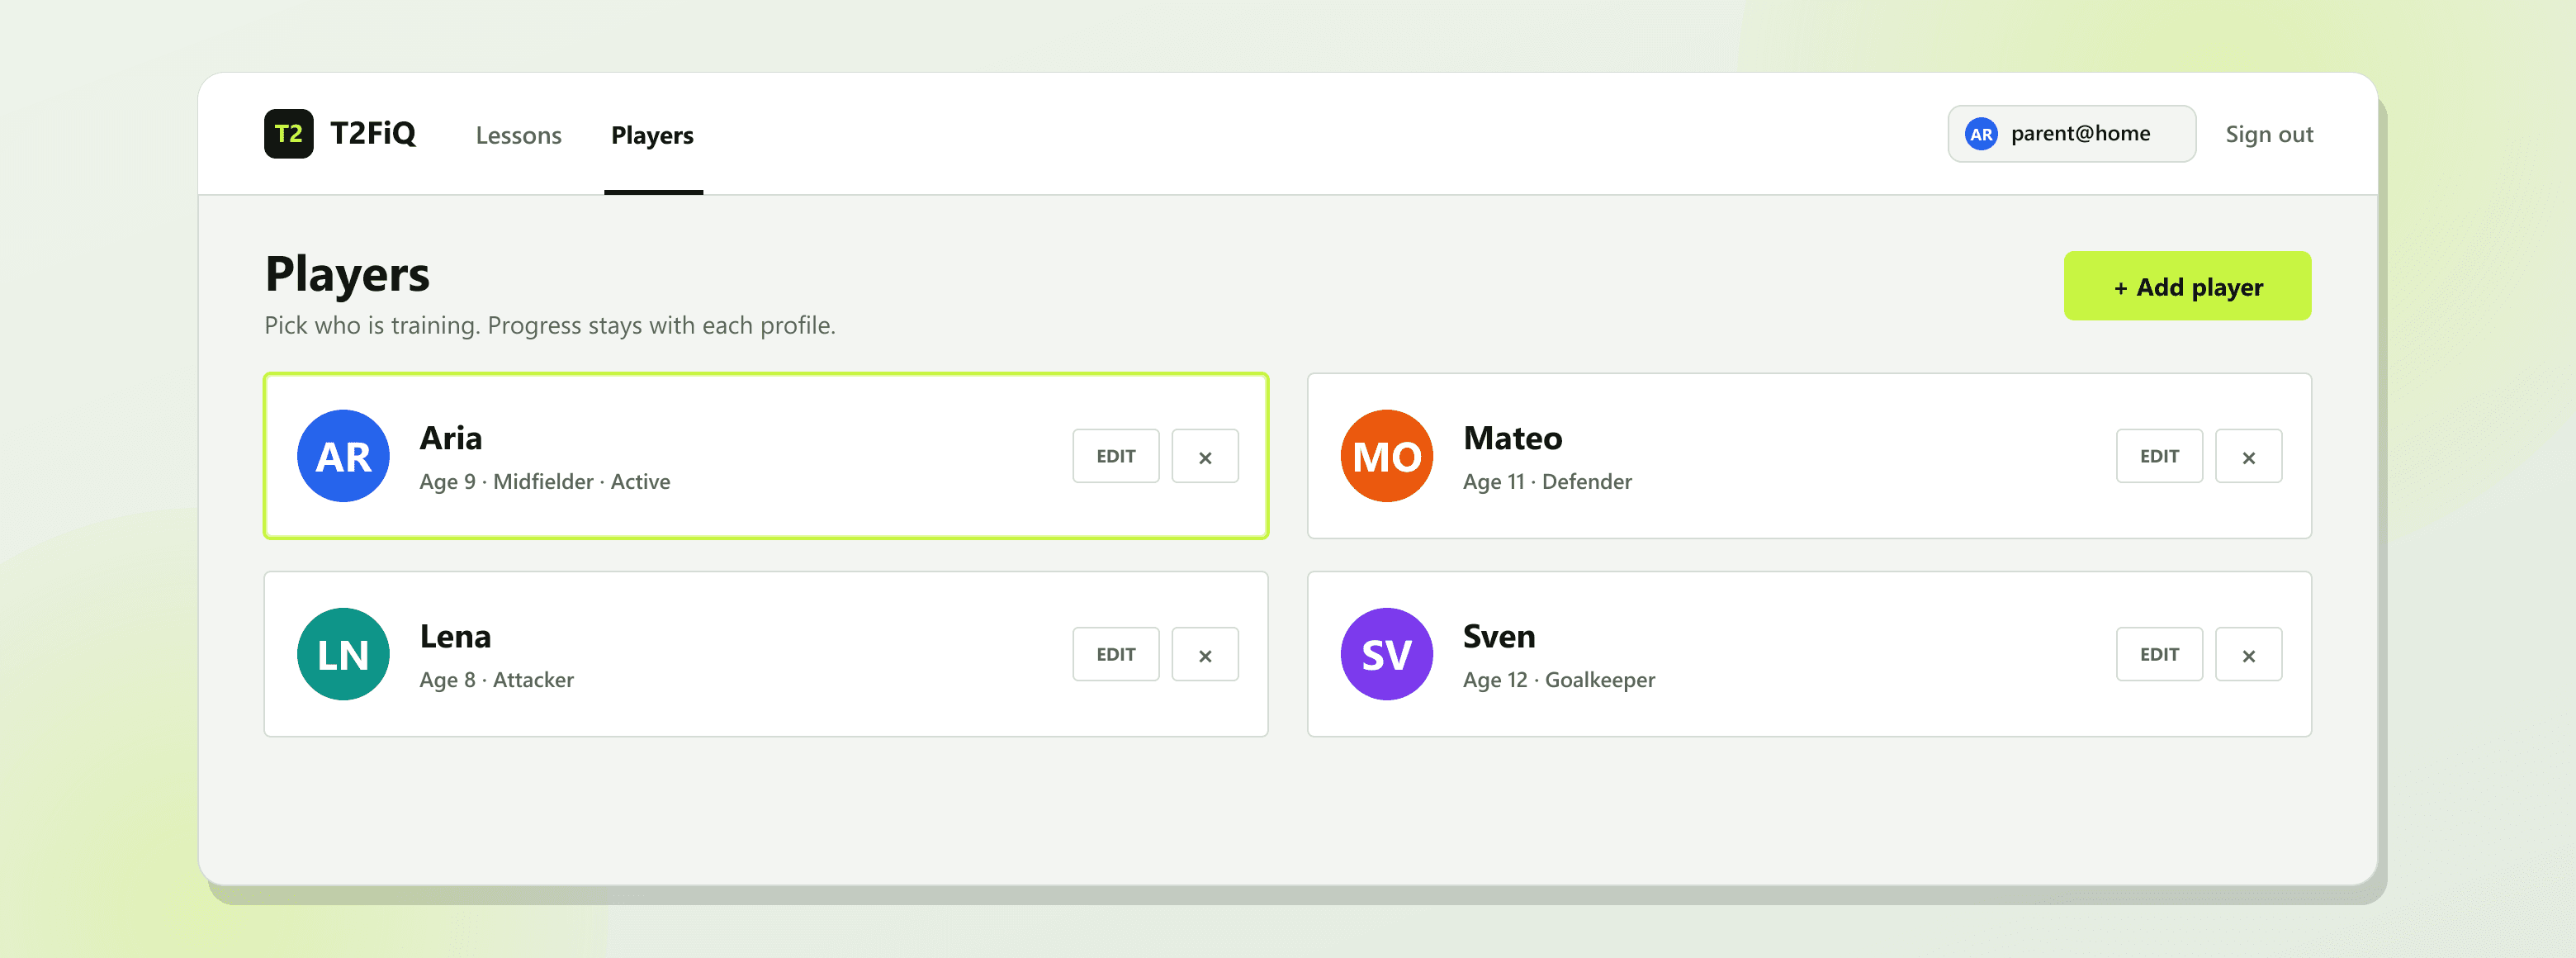
Task: Click 'Age 8 · Attacker' text
Action: (x=496, y=680)
